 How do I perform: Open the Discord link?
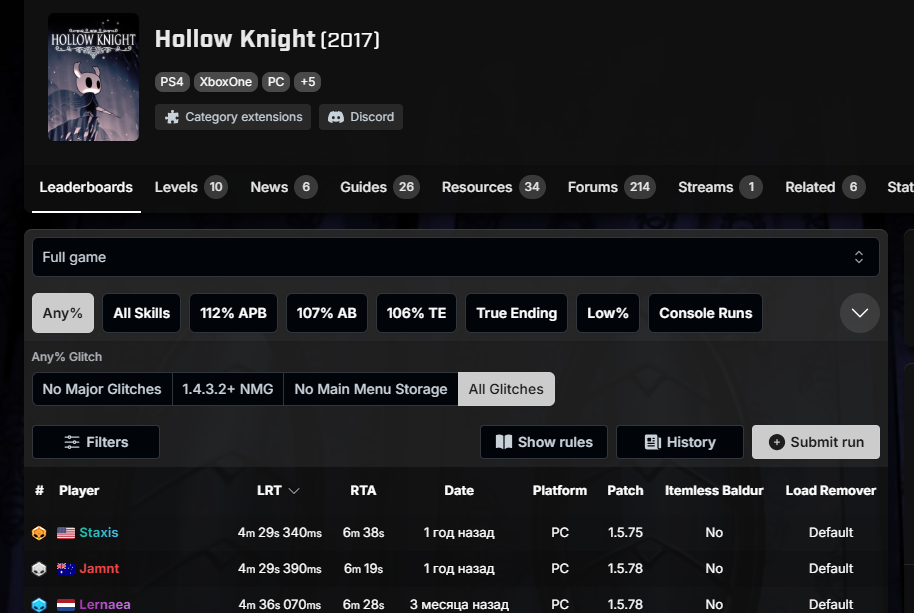point(361,117)
